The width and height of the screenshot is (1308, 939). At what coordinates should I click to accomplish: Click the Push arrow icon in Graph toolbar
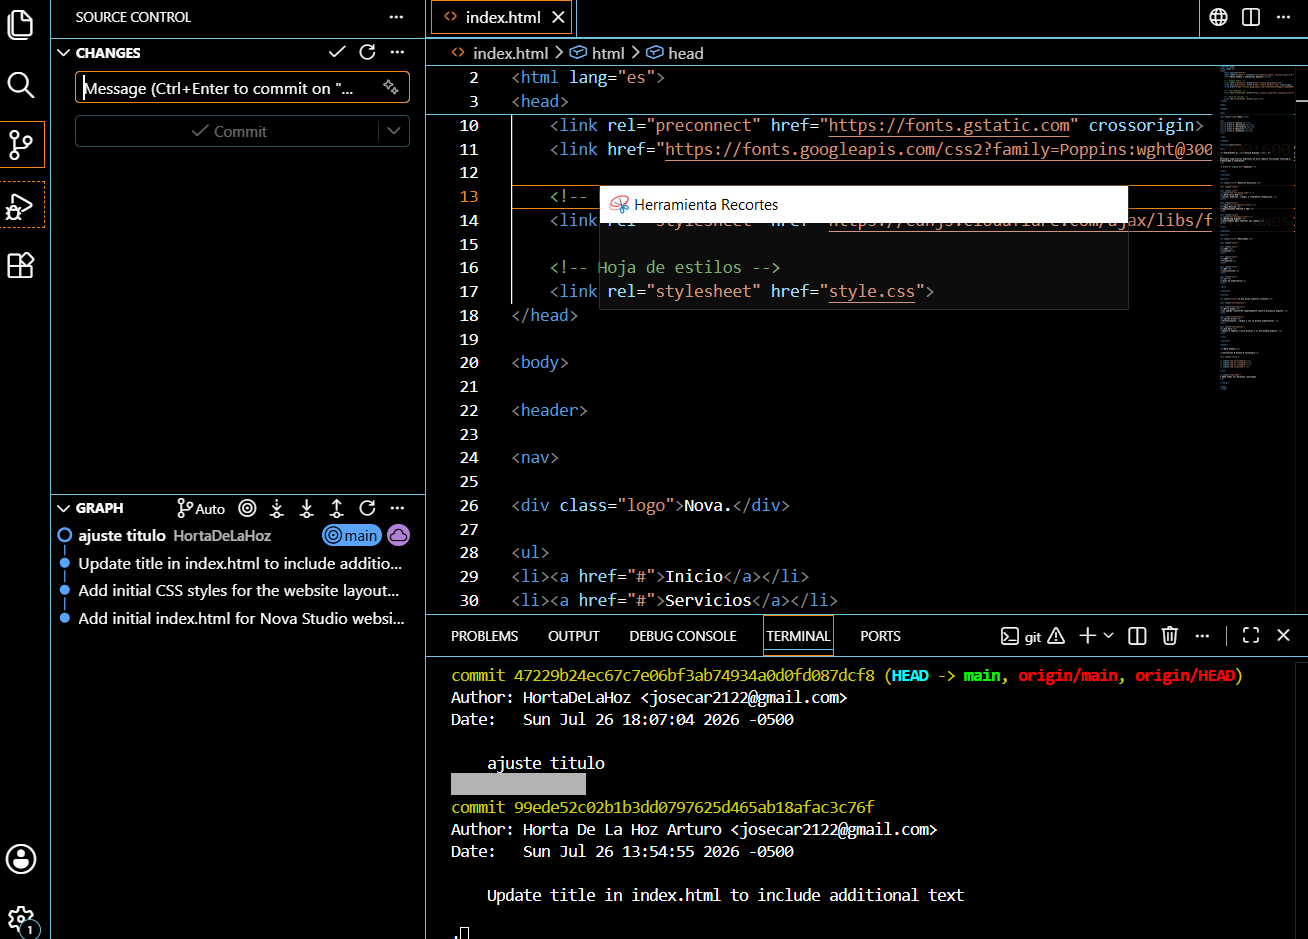pos(337,508)
